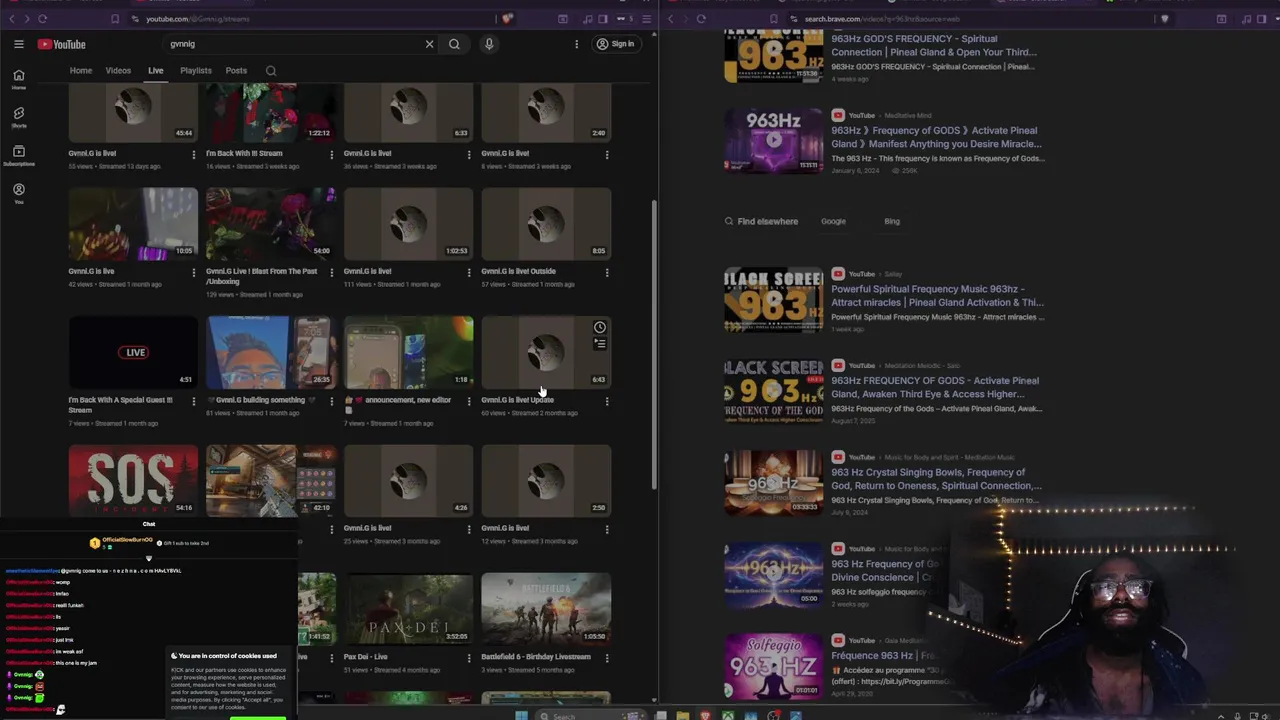Open 963 Hz Crystal Singing Bowls result
This screenshot has width=1280, height=720.
(x=936, y=479)
